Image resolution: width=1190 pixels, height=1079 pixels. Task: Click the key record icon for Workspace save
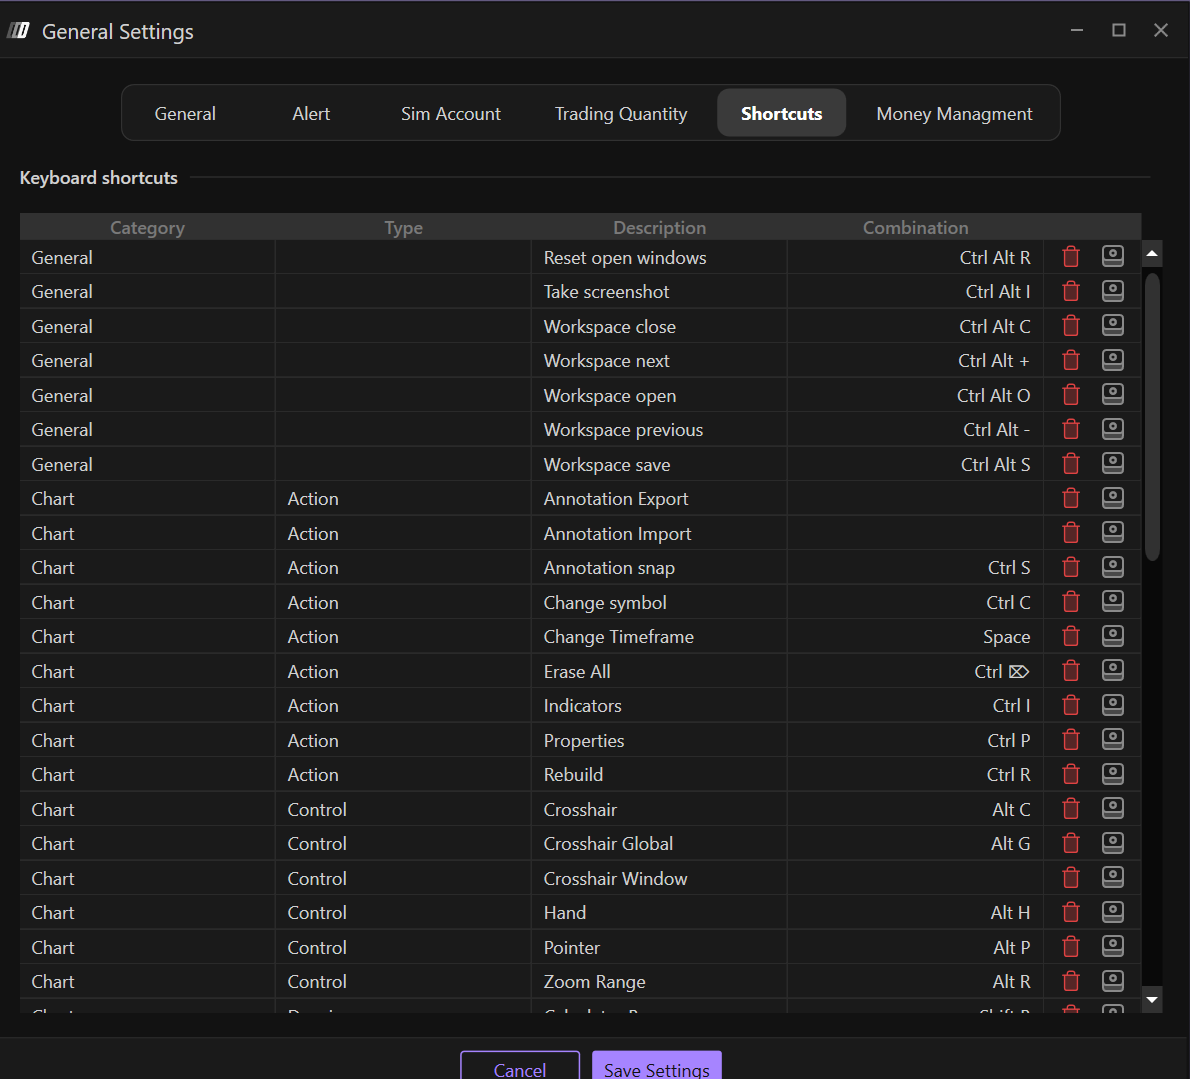point(1112,464)
